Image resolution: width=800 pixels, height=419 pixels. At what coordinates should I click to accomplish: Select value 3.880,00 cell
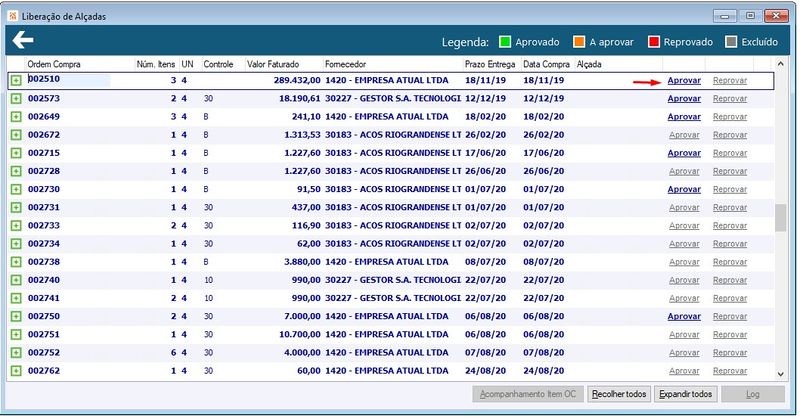click(303, 262)
